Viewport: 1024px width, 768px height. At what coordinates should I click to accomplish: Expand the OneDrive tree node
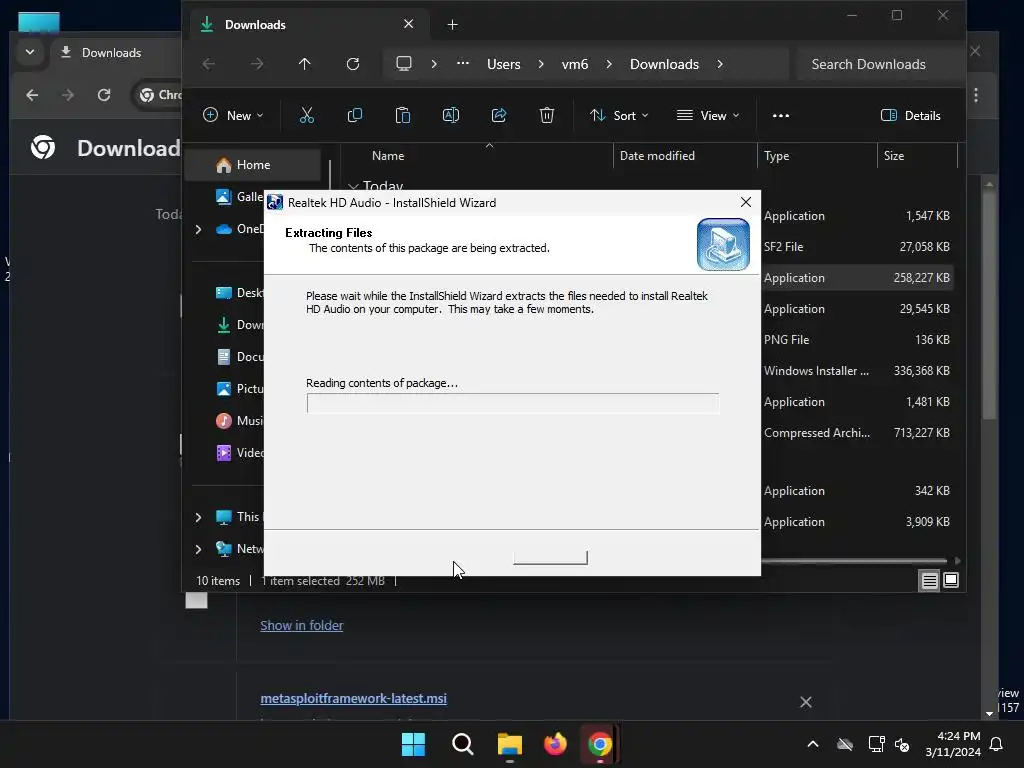pos(199,229)
